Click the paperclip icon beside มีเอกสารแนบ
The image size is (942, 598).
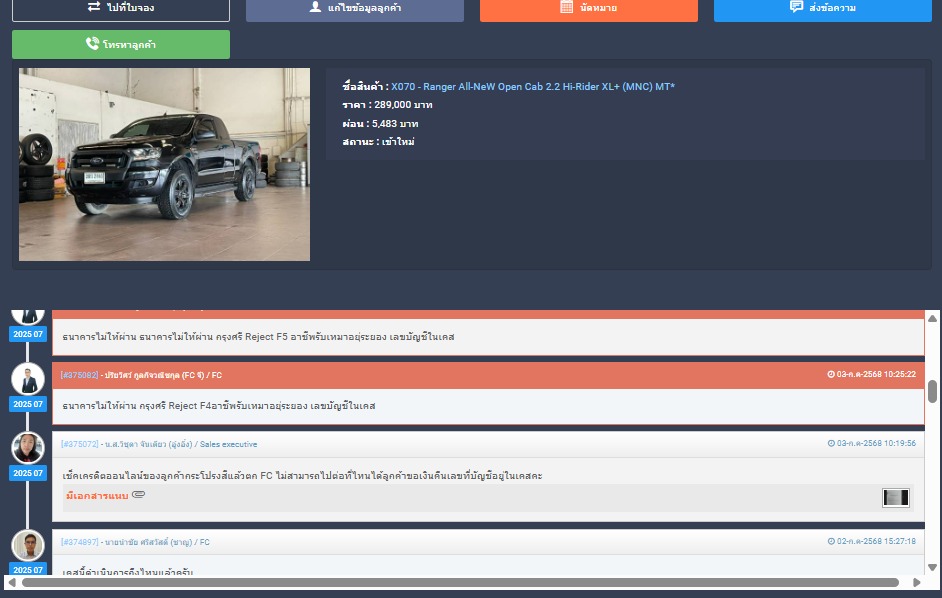coord(139,495)
